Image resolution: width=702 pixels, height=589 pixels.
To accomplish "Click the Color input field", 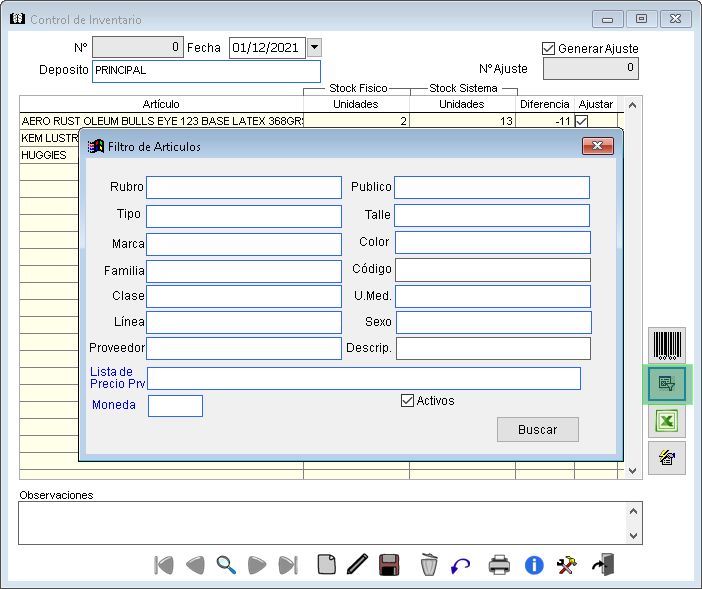I will pyautogui.click(x=493, y=243).
